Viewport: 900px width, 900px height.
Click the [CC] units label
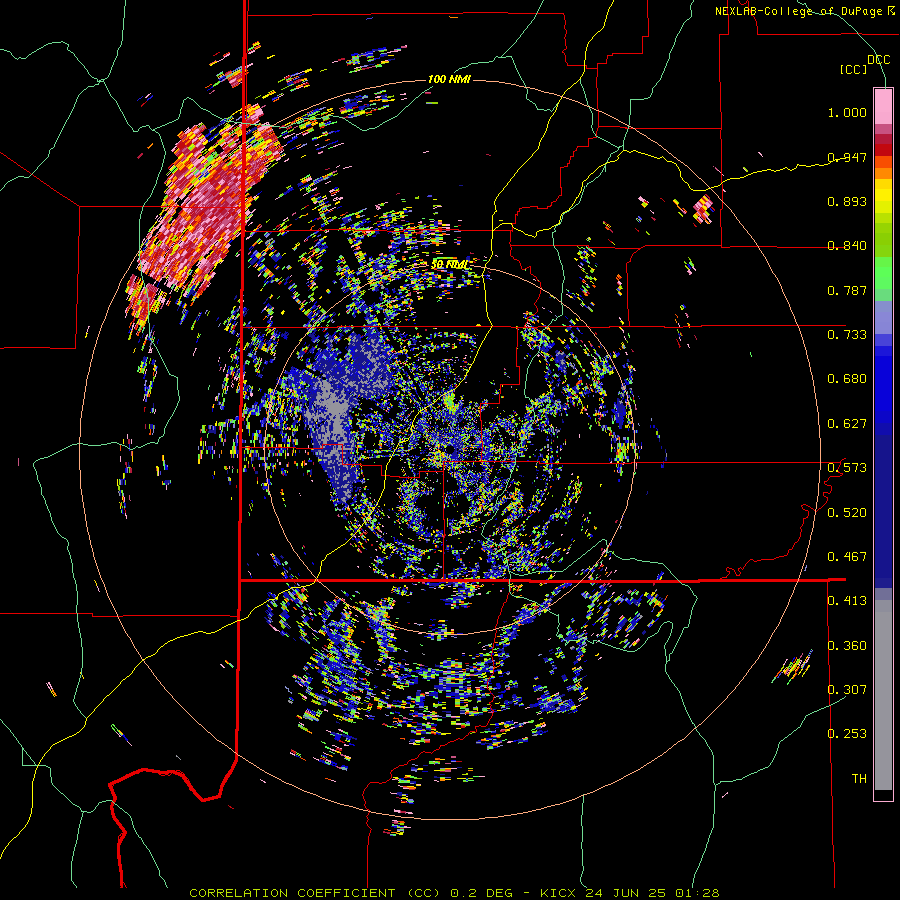pyautogui.click(x=854, y=70)
